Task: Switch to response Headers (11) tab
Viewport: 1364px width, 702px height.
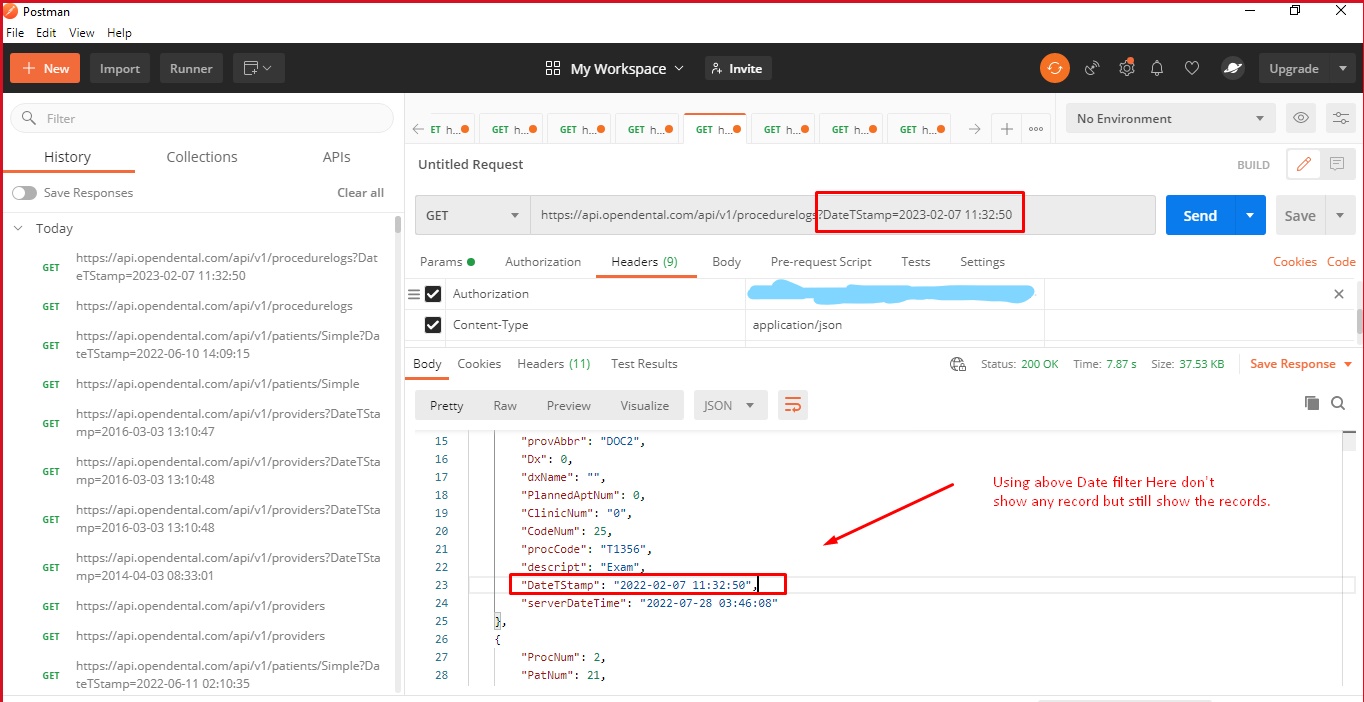Action: (x=553, y=364)
